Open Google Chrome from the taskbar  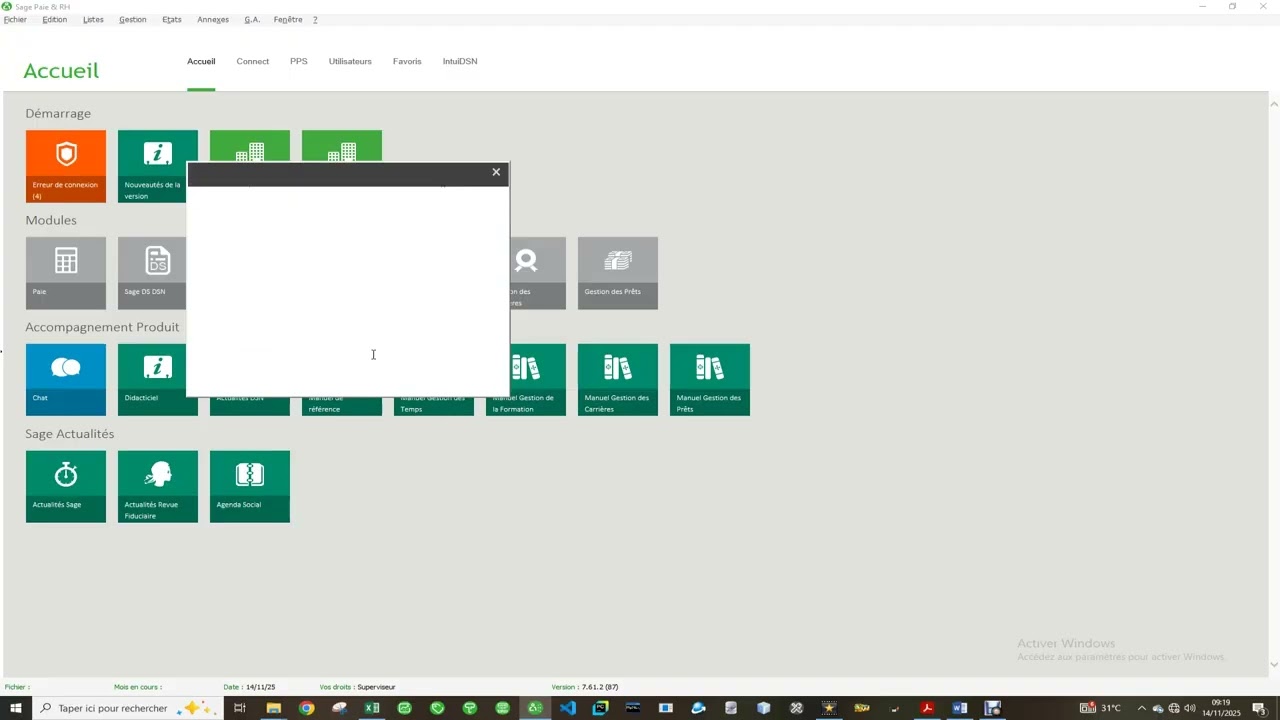click(306, 708)
